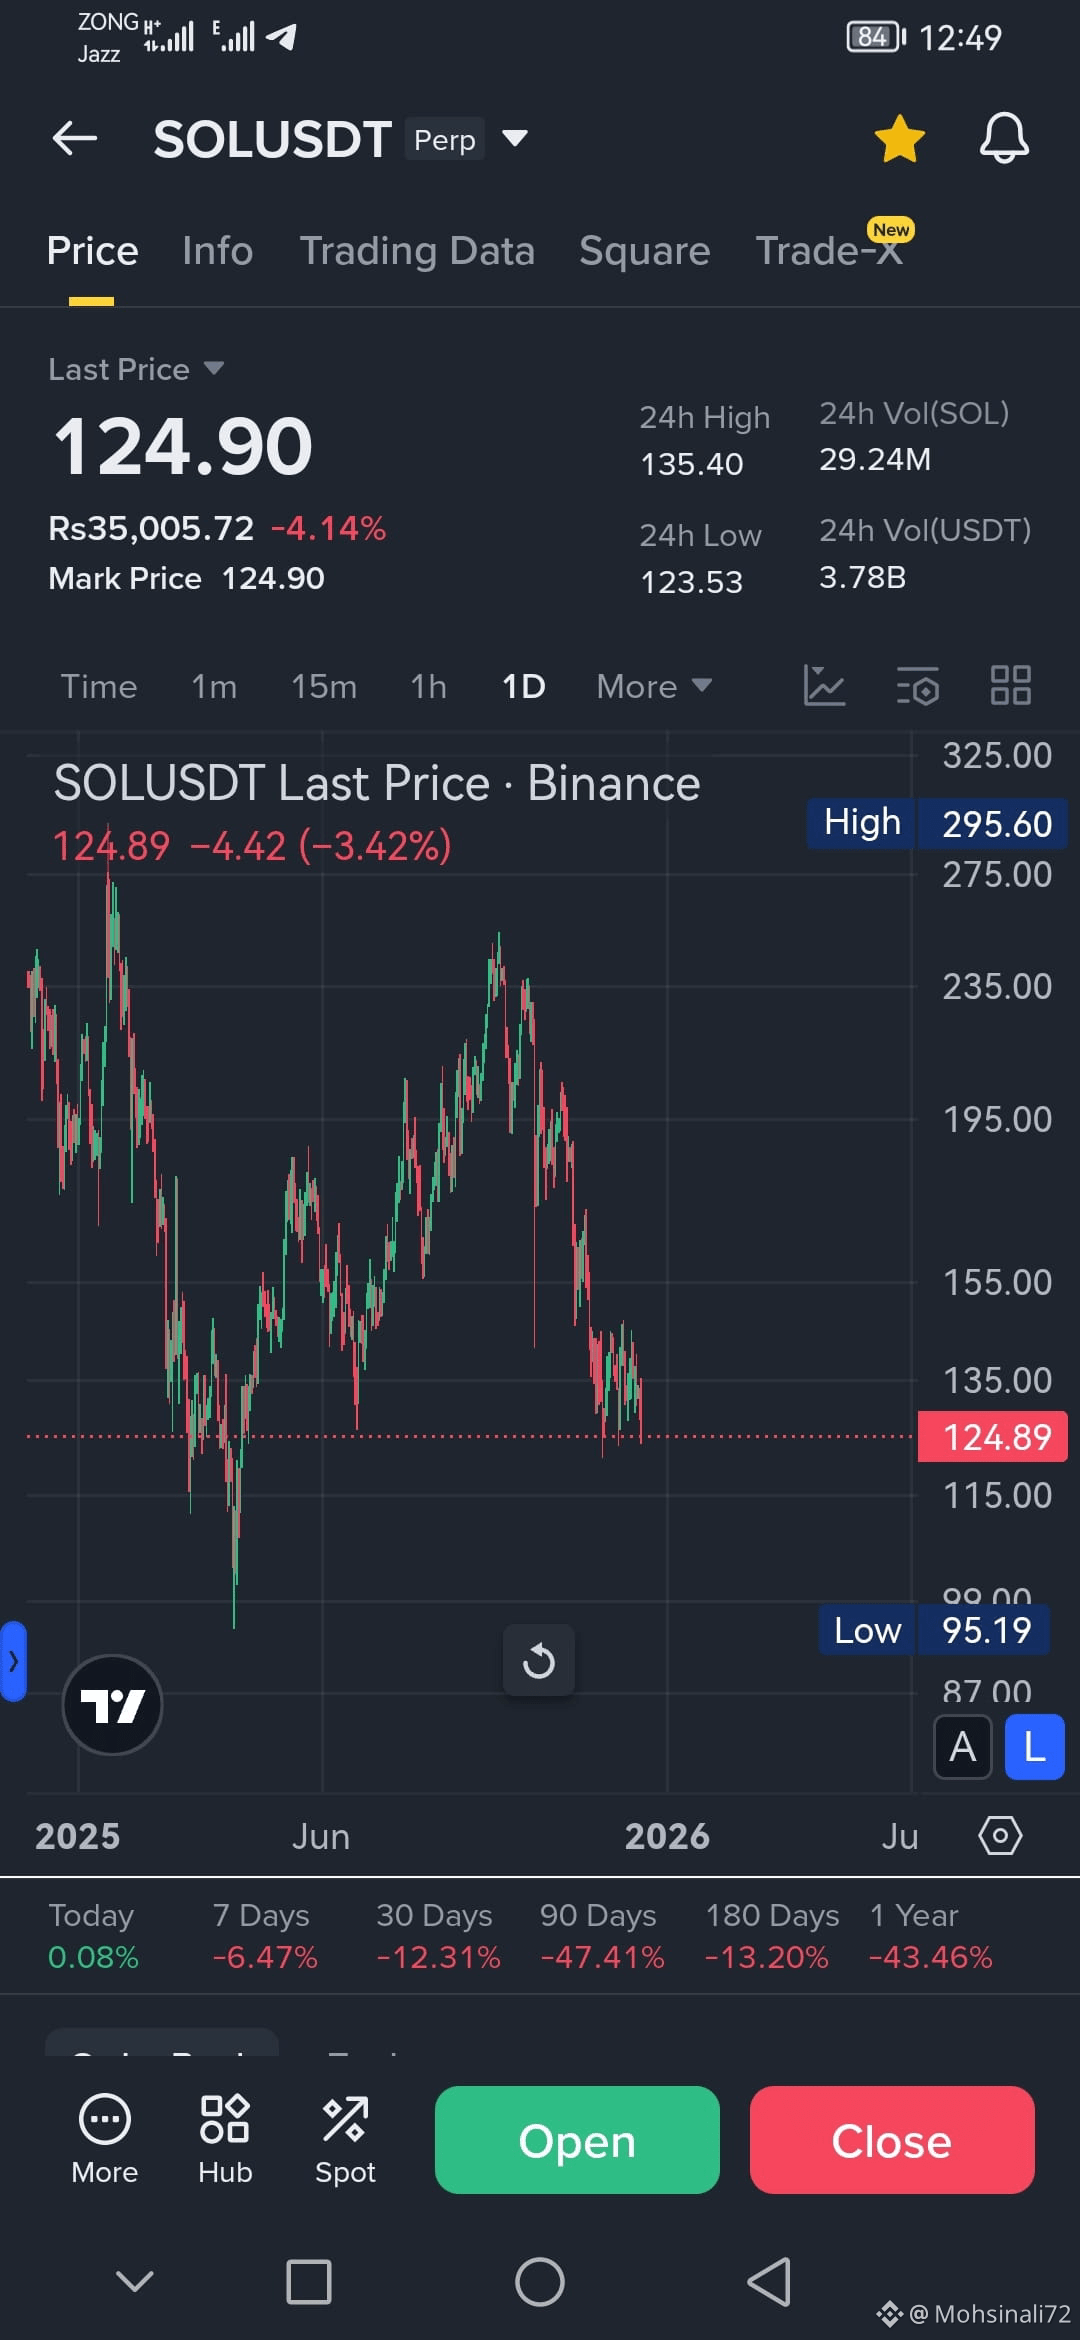Expand the SOLUSDT Perp pair dropdown
Image resolution: width=1080 pixels, height=2340 pixels.
tap(514, 138)
